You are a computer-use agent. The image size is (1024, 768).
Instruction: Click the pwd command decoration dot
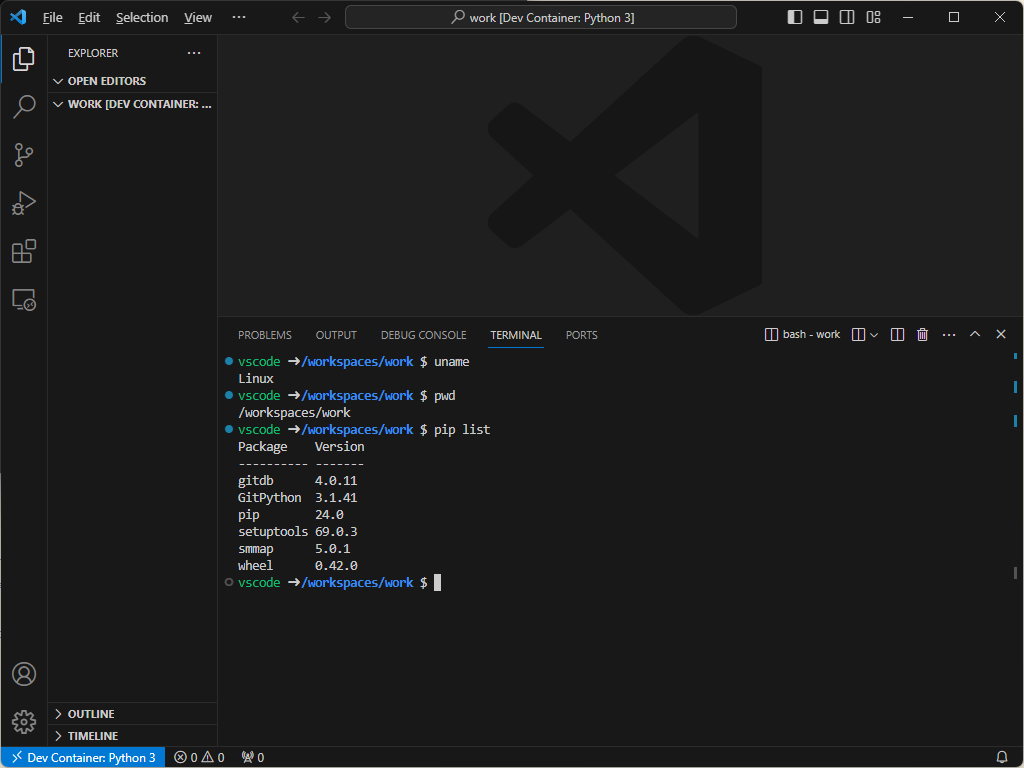(x=229, y=395)
